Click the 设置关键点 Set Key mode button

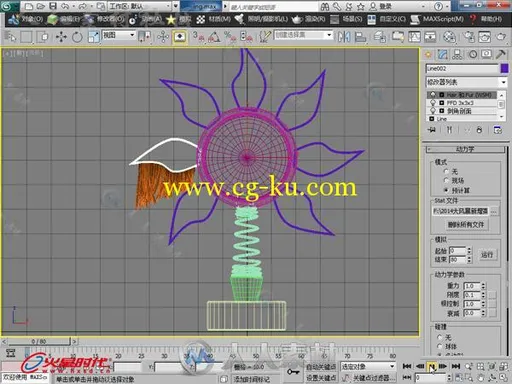[x=321, y=378]
